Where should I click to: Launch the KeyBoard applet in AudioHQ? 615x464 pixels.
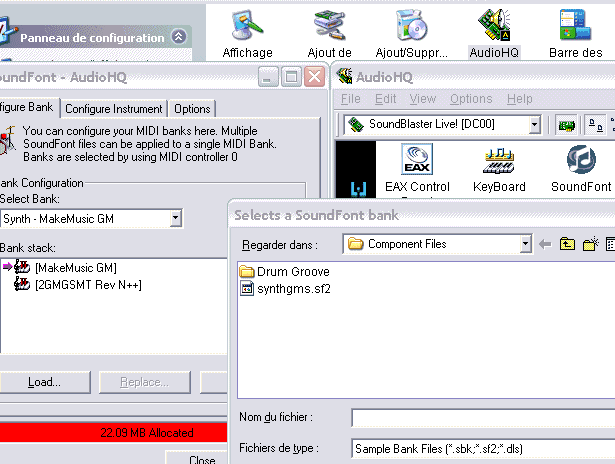pos(499,169)
